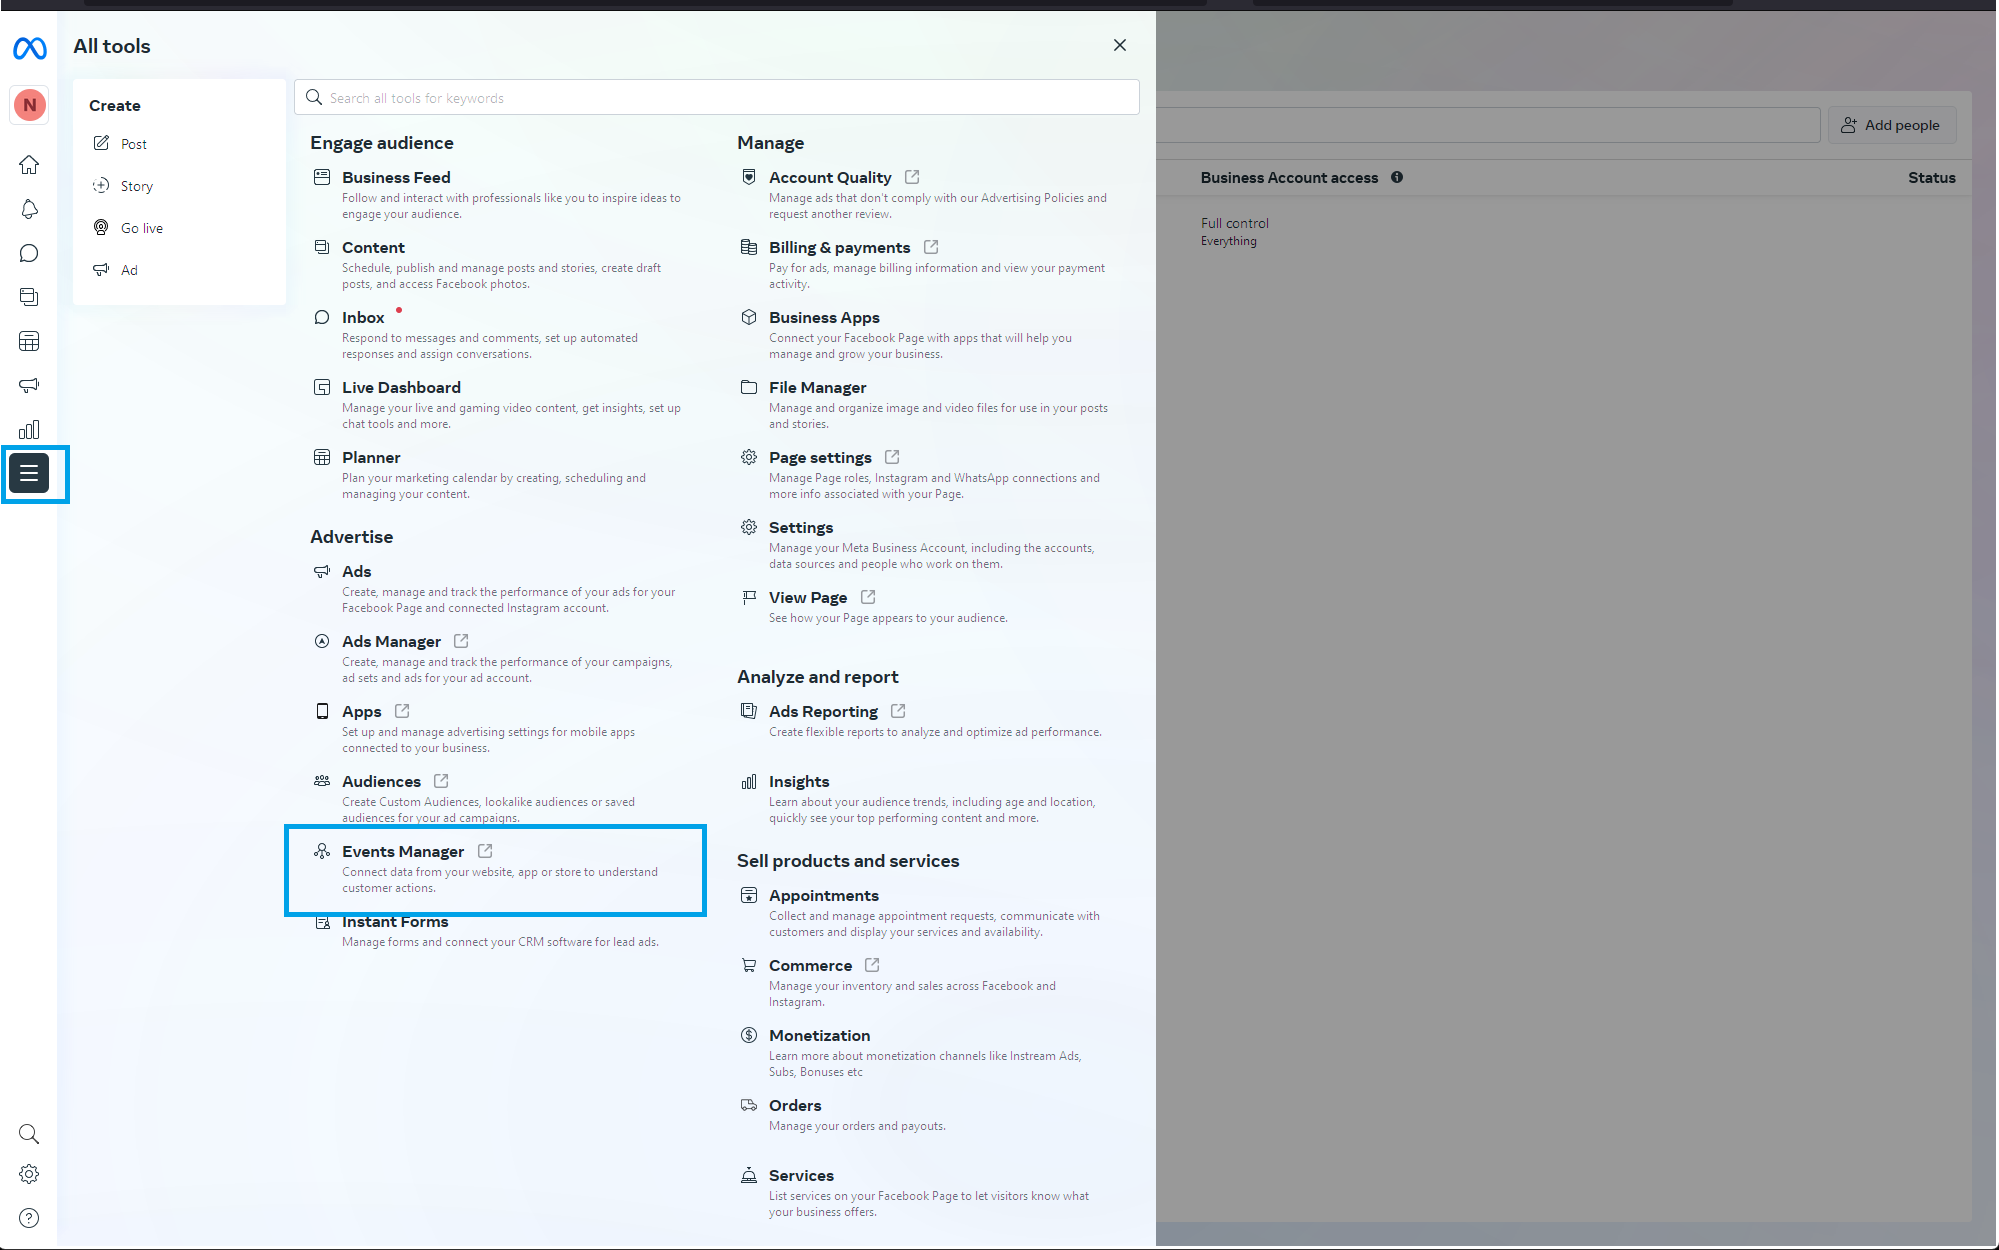Open Events Manager tool
1999x1250 pixels.
point(403,851)
